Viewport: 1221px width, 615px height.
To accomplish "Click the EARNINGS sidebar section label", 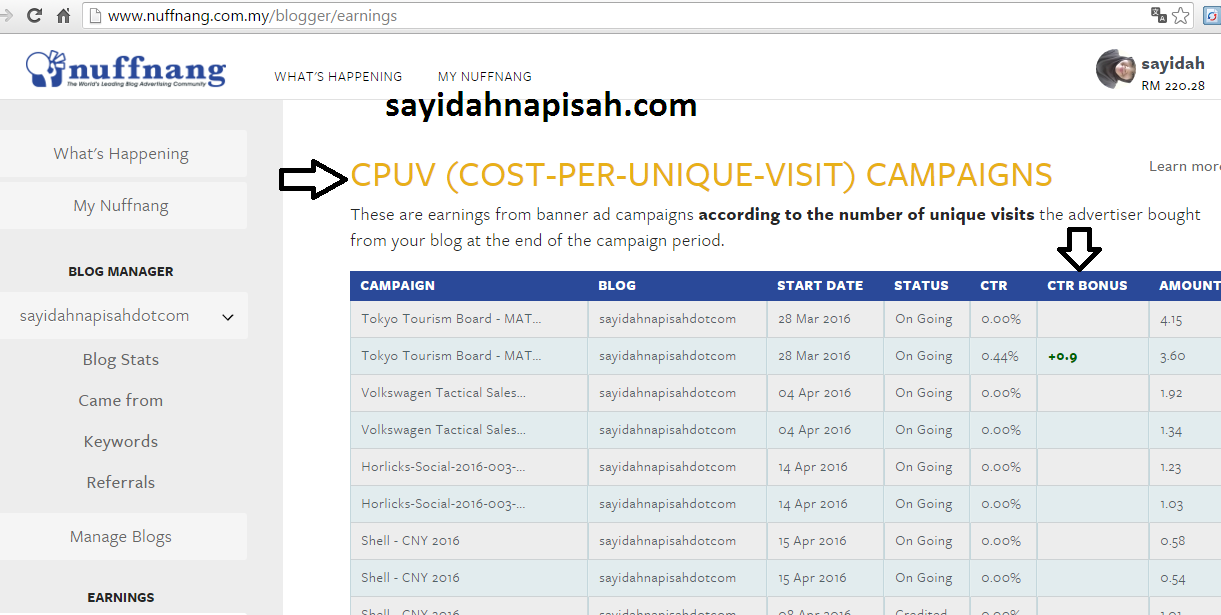I will 121,597.
